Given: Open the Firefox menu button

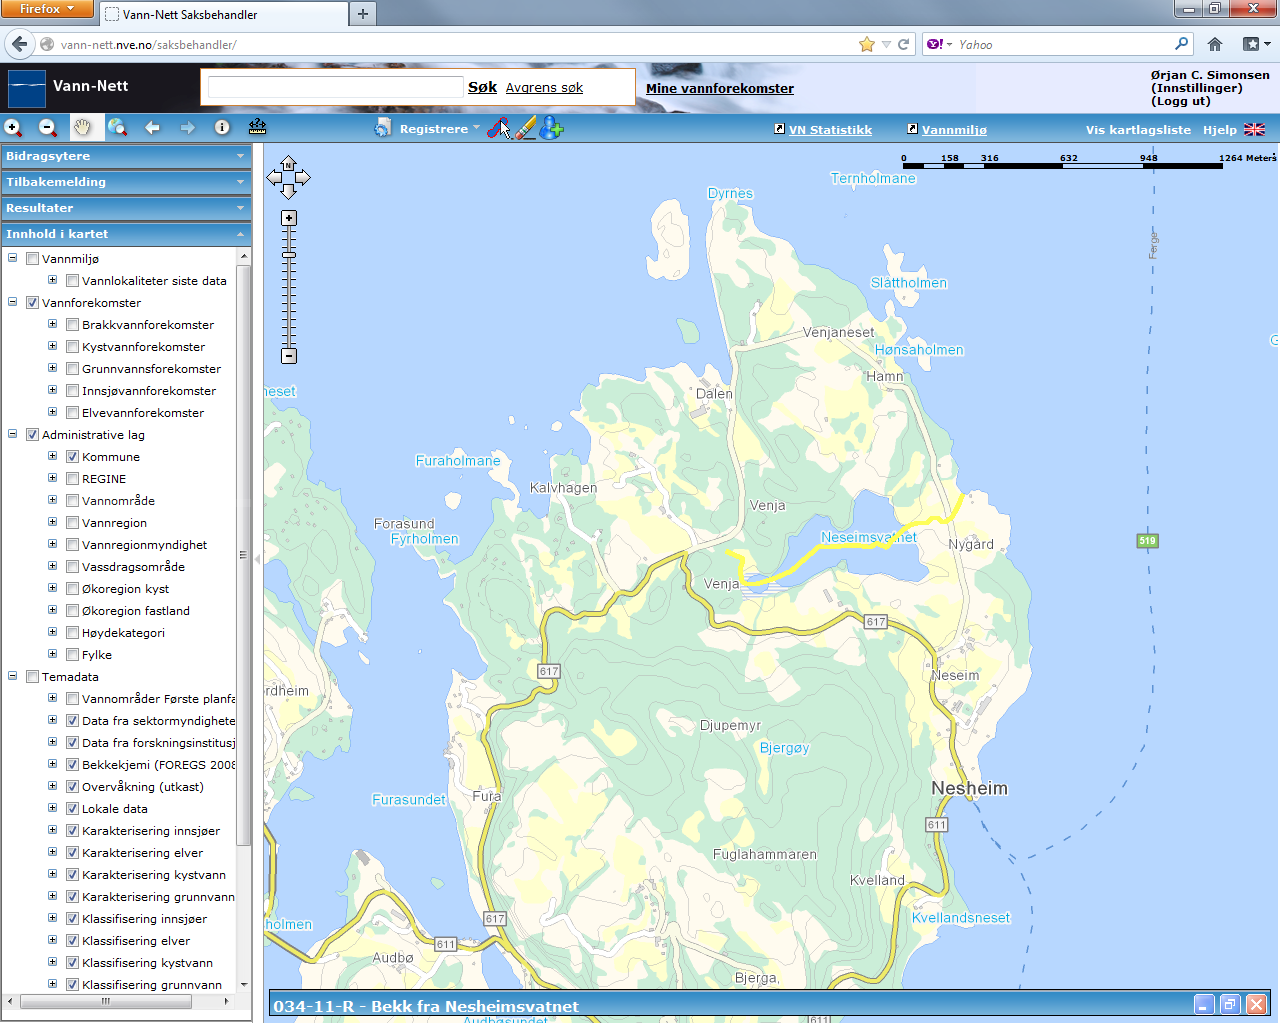Looking at the screenshot, I should (x=47, y=9).
